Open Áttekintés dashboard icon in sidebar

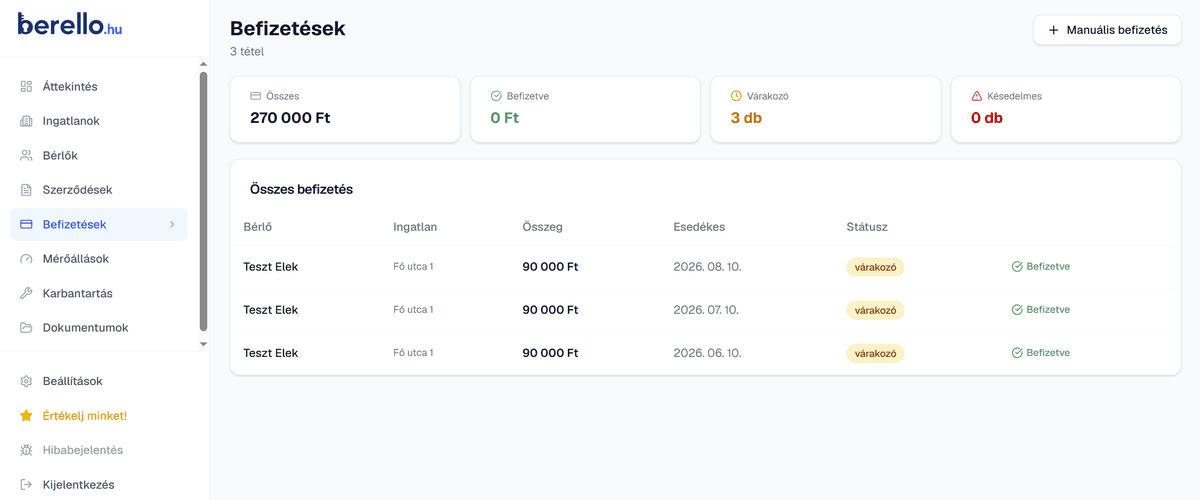pyautogui.click(x=27, y=87)
